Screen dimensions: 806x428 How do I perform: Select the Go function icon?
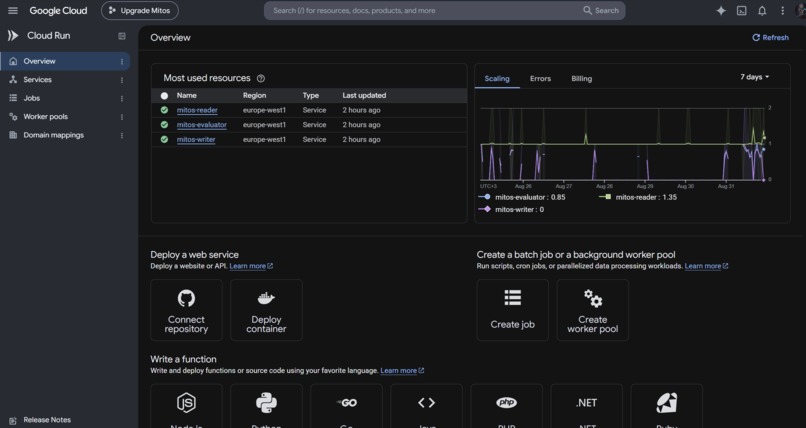click(346, 403)
